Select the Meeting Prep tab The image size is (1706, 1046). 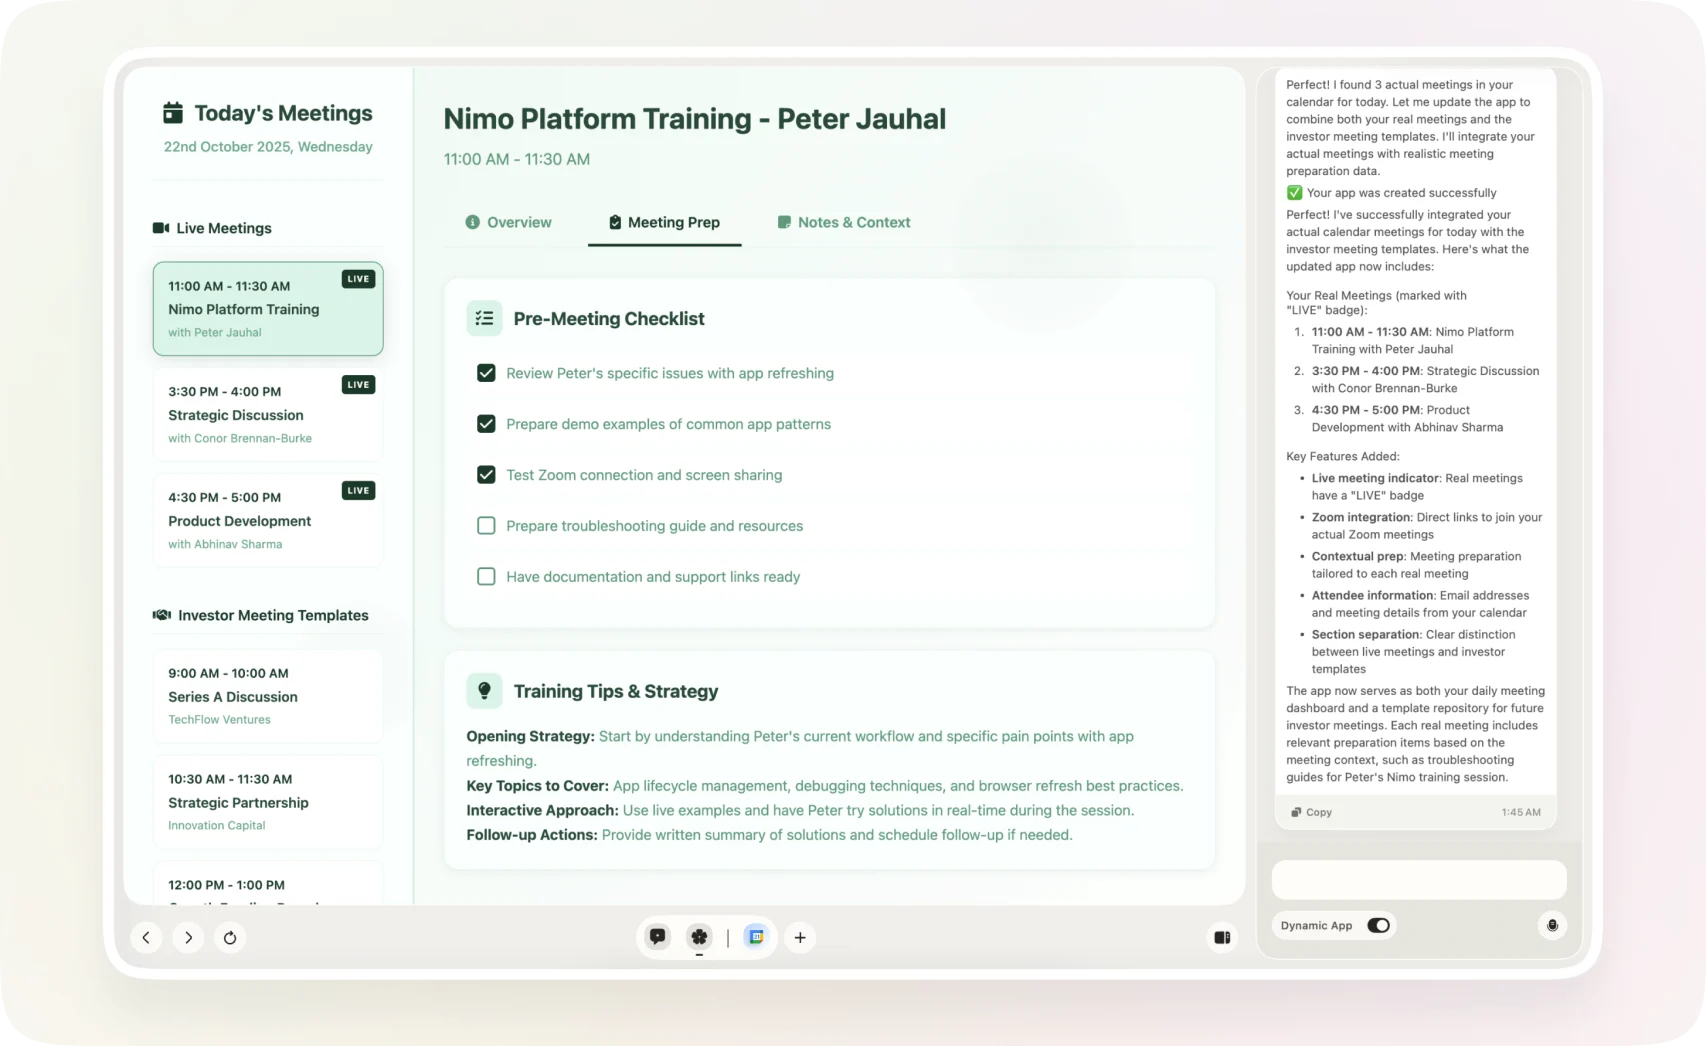[665, 222]
